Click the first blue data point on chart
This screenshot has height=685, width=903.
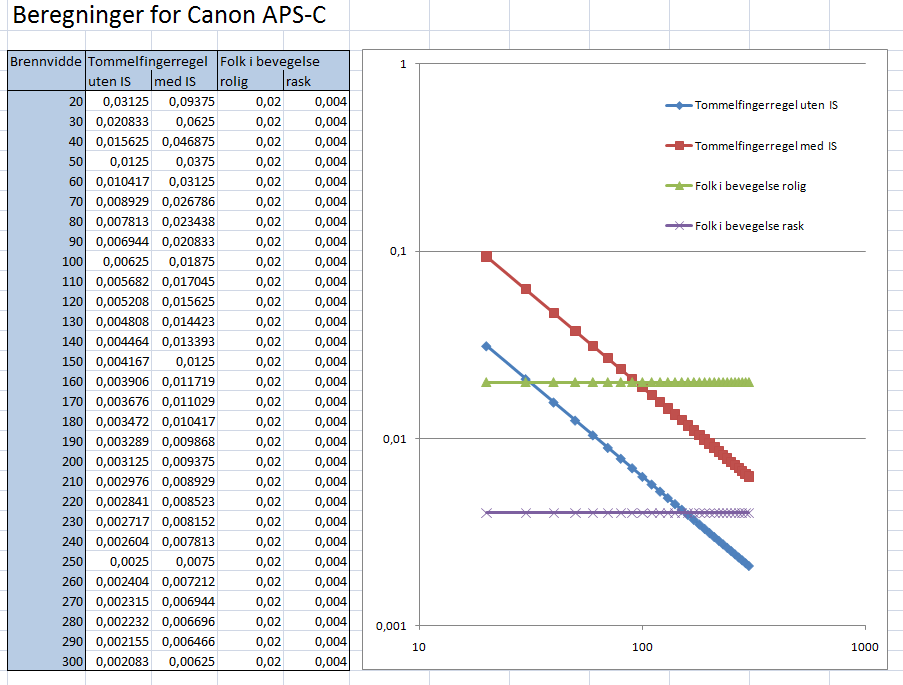click(x=487, y=346)
